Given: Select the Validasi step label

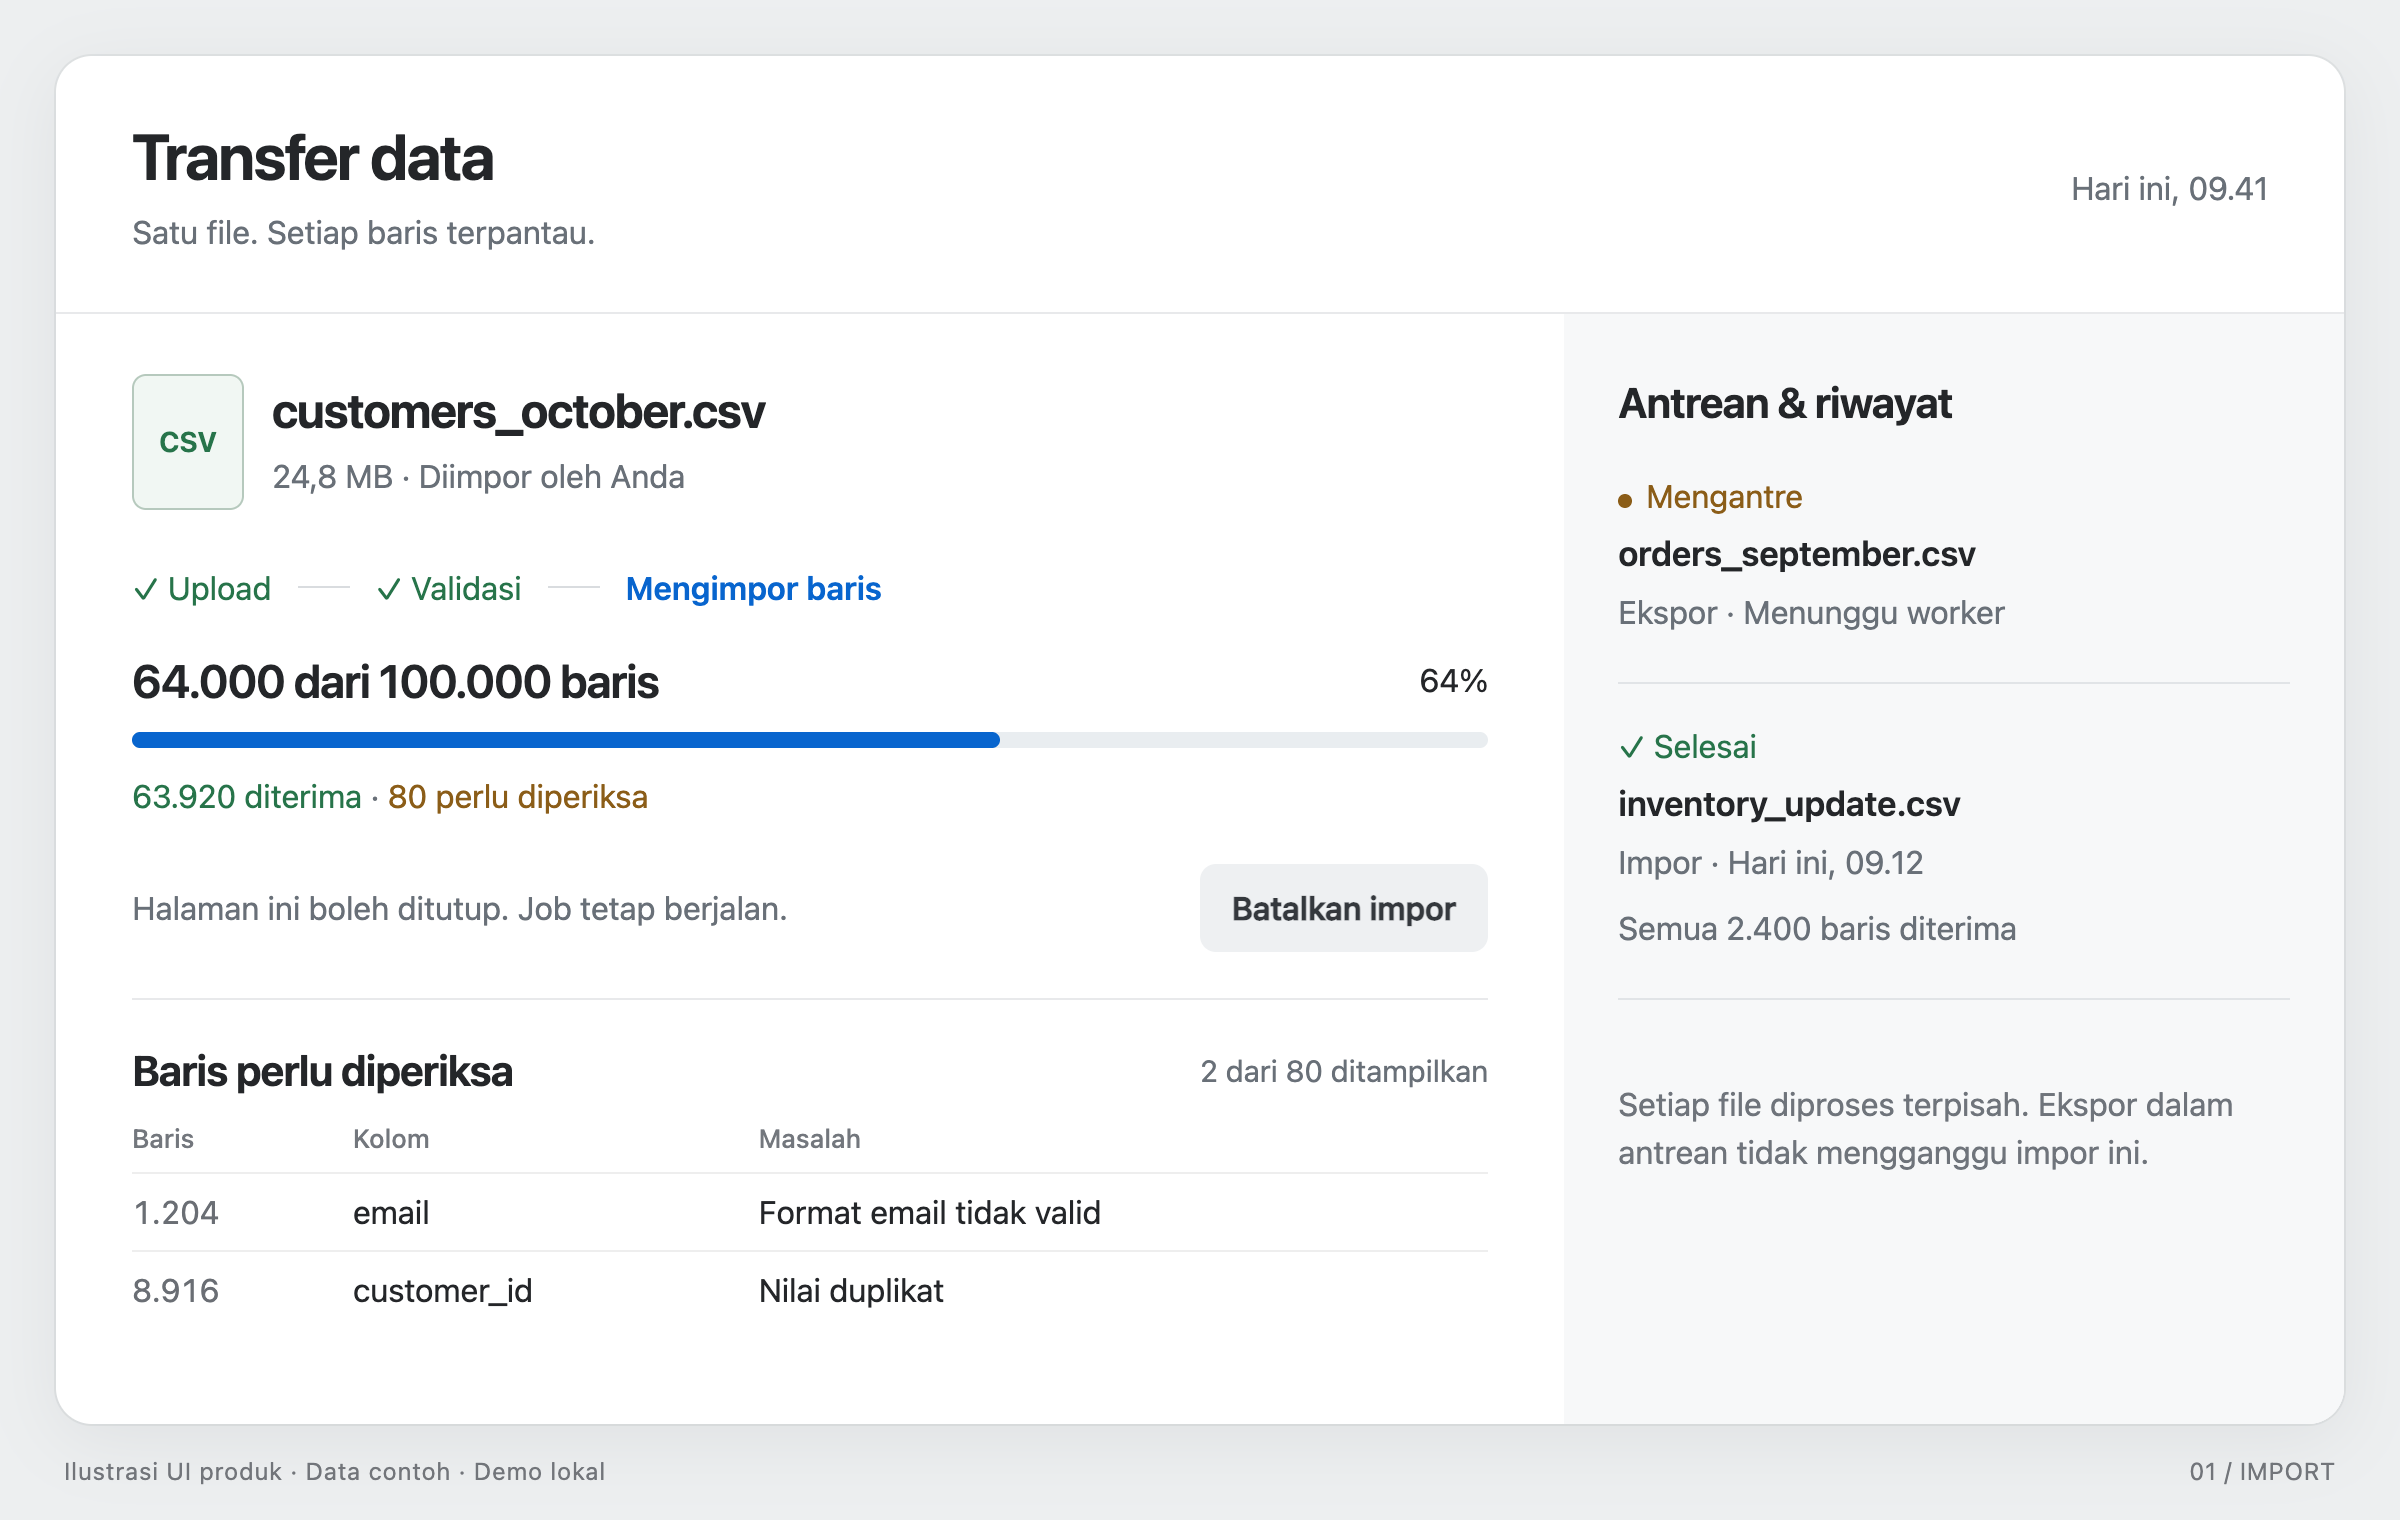Looking at the screenshot, I should pos(466,589).
